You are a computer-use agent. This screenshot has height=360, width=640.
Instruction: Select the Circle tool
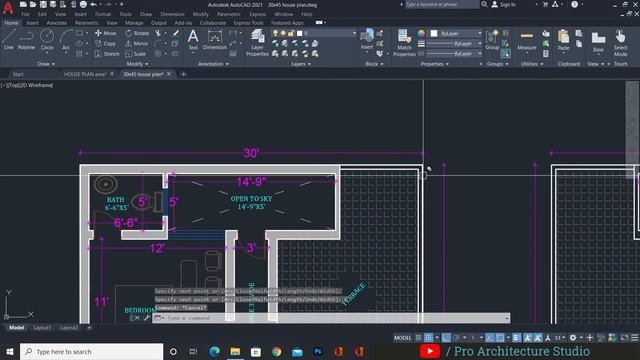point(47,40)
